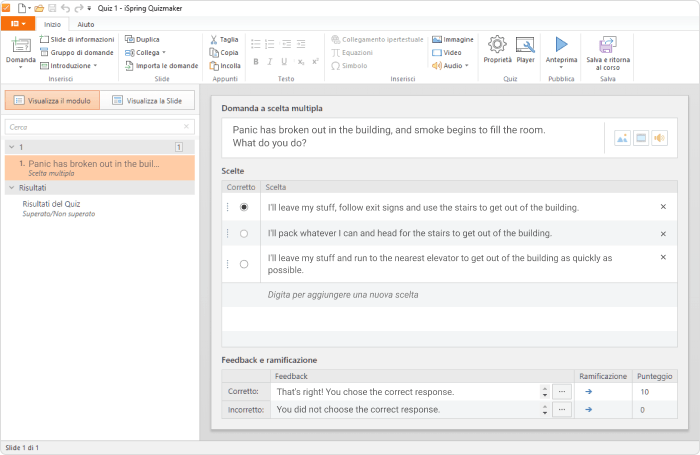Apply superscript formatting
Viewport: 700px width, 455px height.
click(315, 62)
